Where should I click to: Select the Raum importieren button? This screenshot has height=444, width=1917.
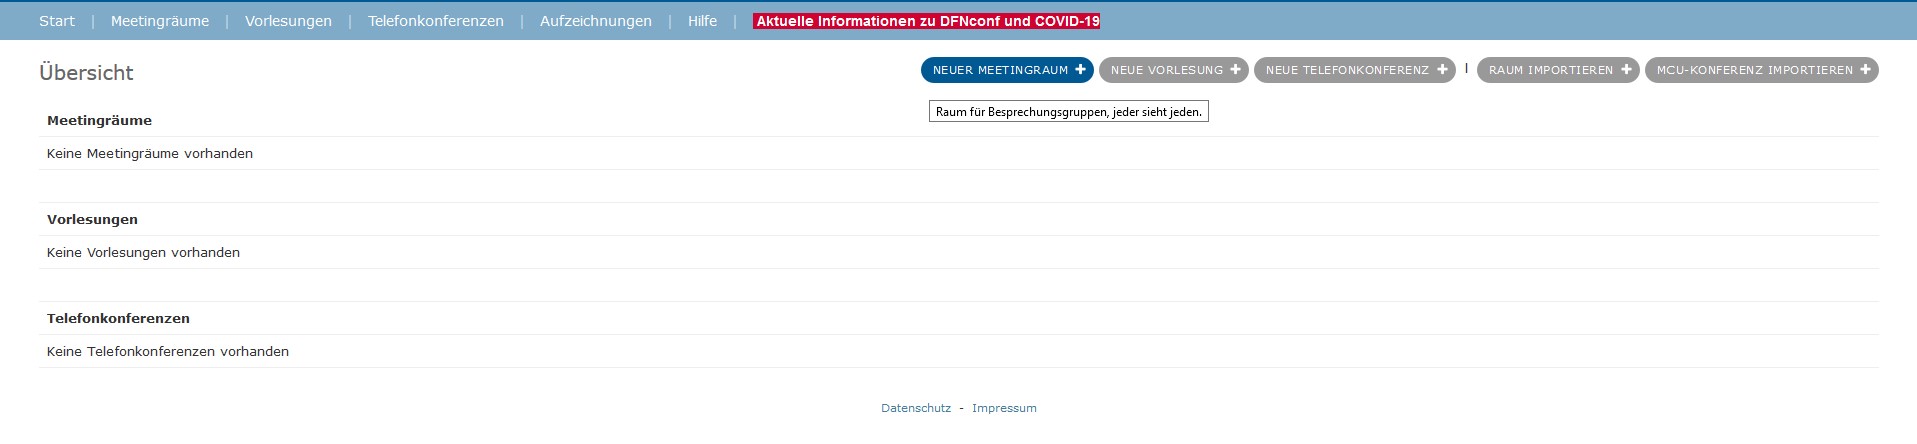click(x=1550, y=70)
